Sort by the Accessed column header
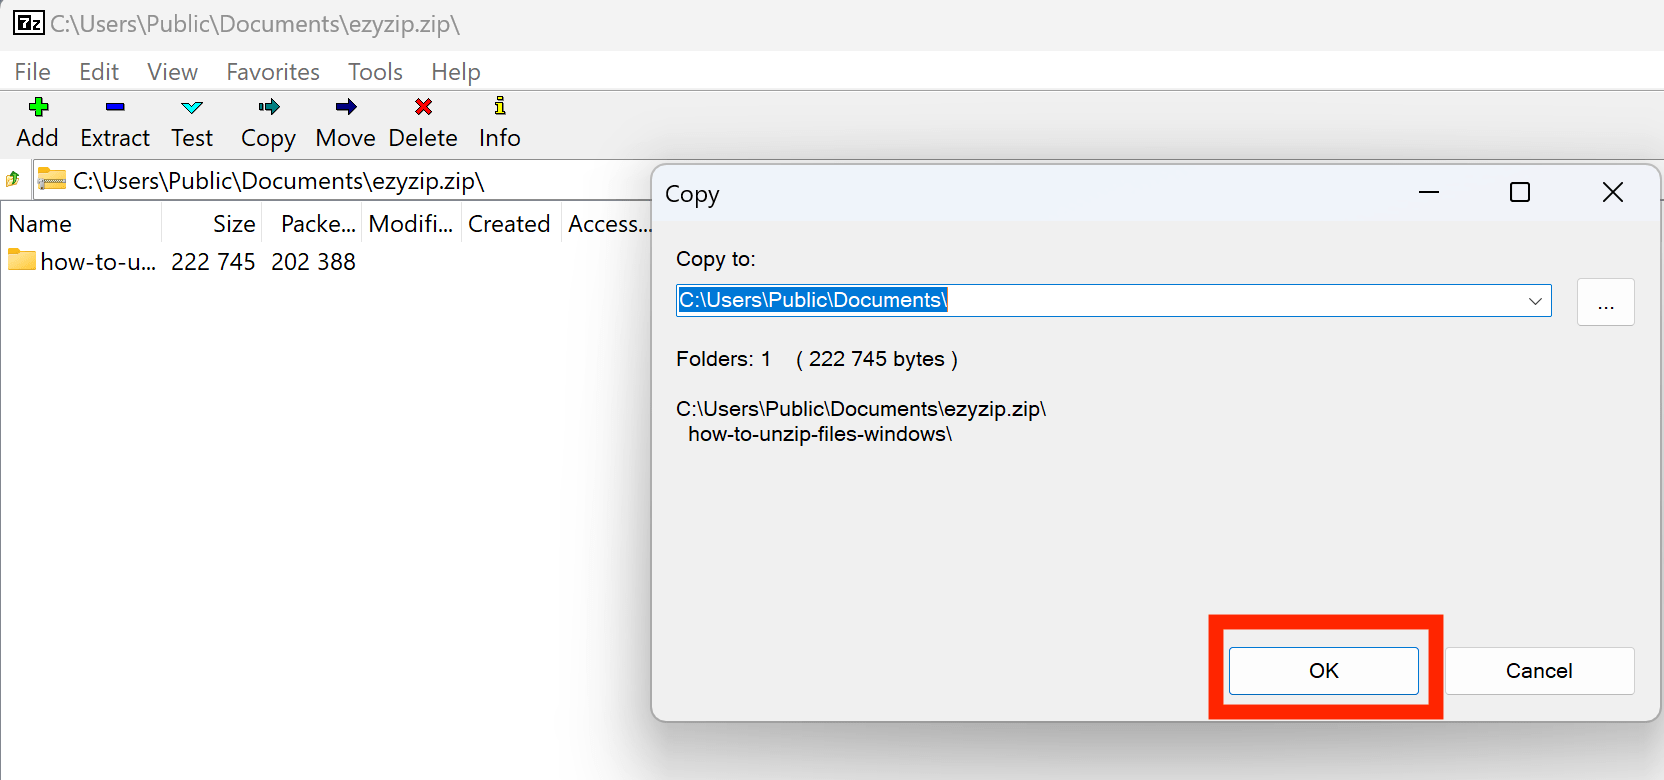1664x780 pixels. [x=607, y=224]
